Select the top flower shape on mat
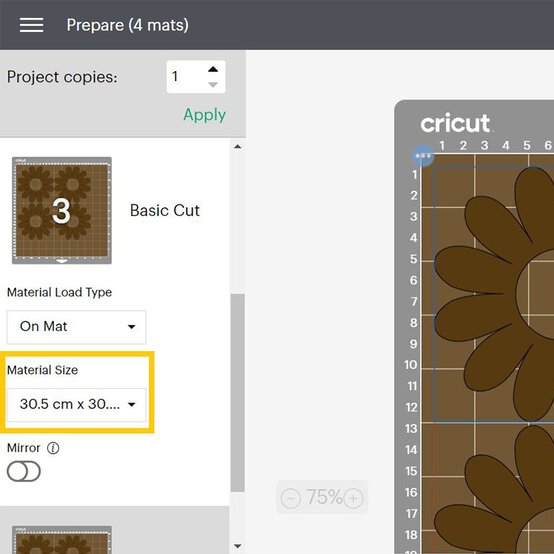 (495, 294)
